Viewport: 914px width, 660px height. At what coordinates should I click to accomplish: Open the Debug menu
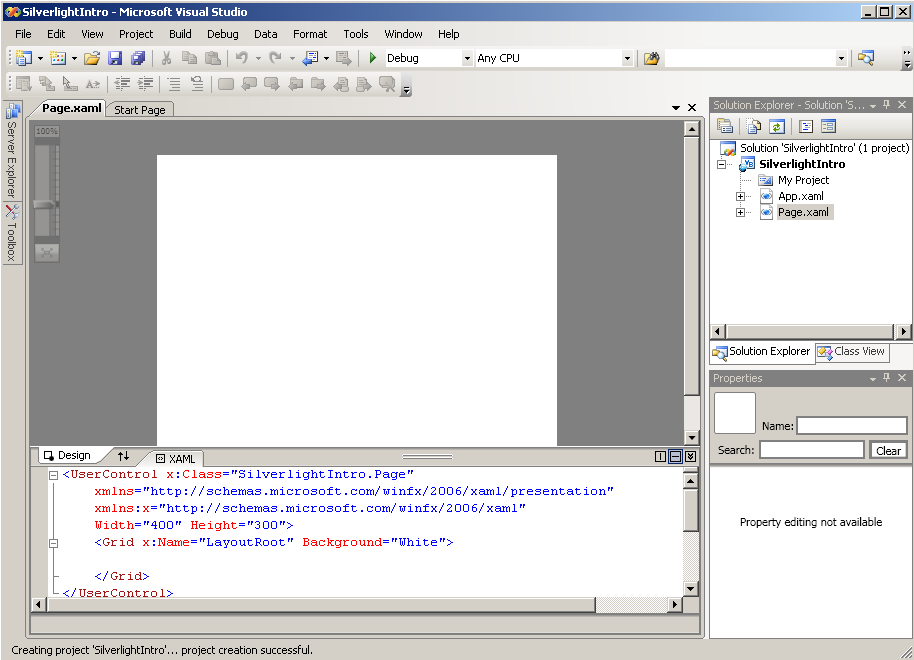pyautogui.click(x=223, y=34)
